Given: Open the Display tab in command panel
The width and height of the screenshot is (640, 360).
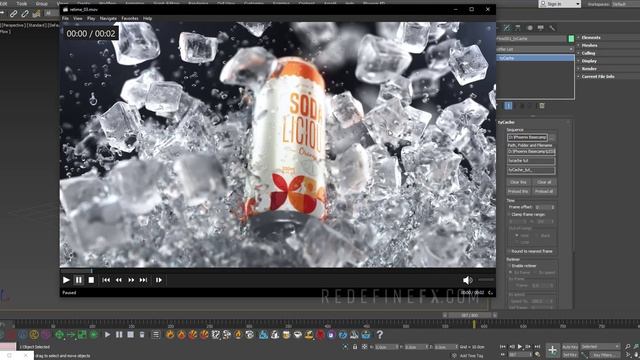Looking at the screenshot, I should coord(541,28).
